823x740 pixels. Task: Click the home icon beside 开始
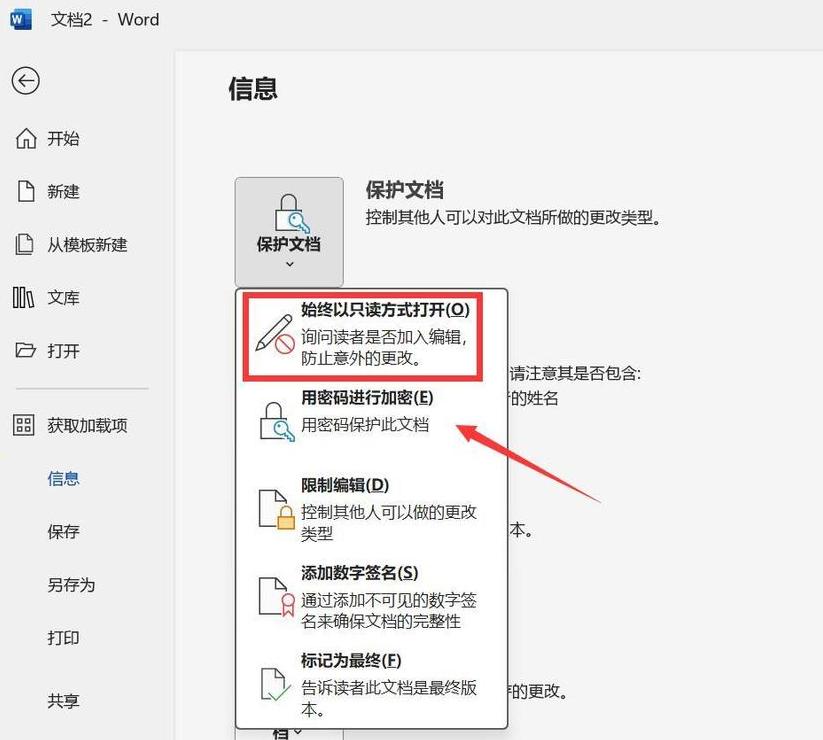(x=26, y=139)
